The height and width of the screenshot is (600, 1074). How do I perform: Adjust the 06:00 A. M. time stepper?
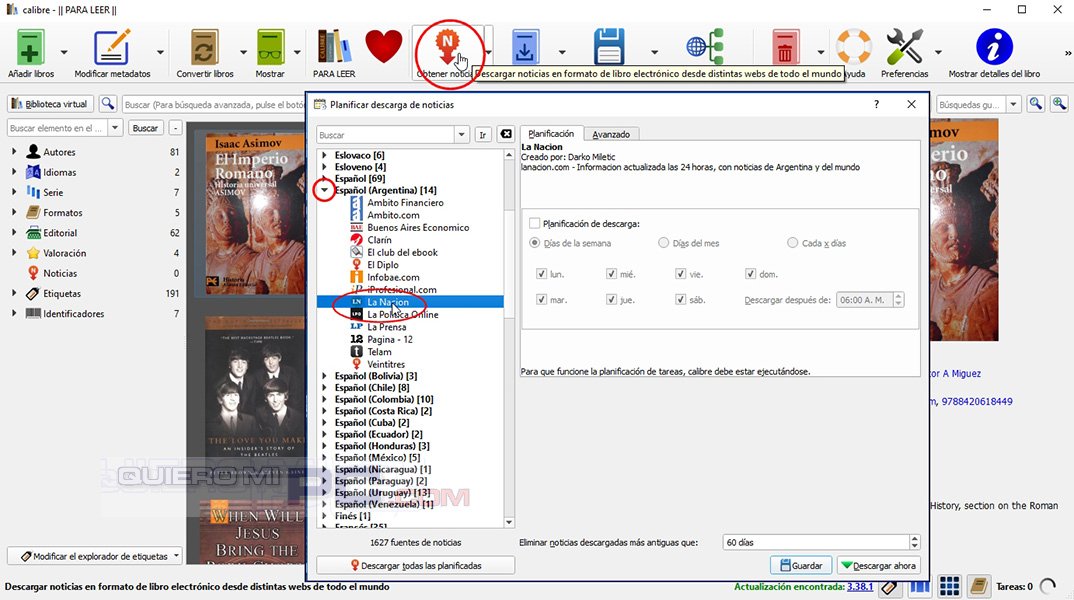coord(899,299)
